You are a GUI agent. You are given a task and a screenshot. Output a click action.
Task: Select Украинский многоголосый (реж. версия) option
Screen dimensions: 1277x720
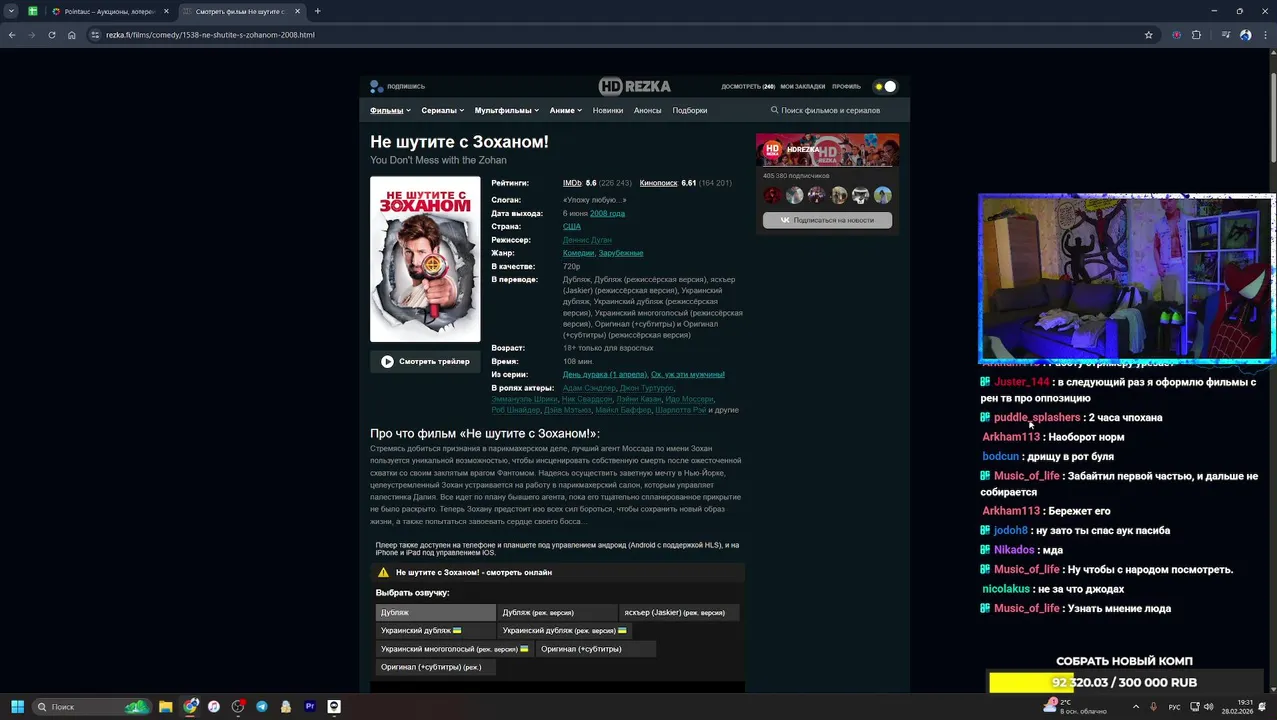[x=454, y=649]
